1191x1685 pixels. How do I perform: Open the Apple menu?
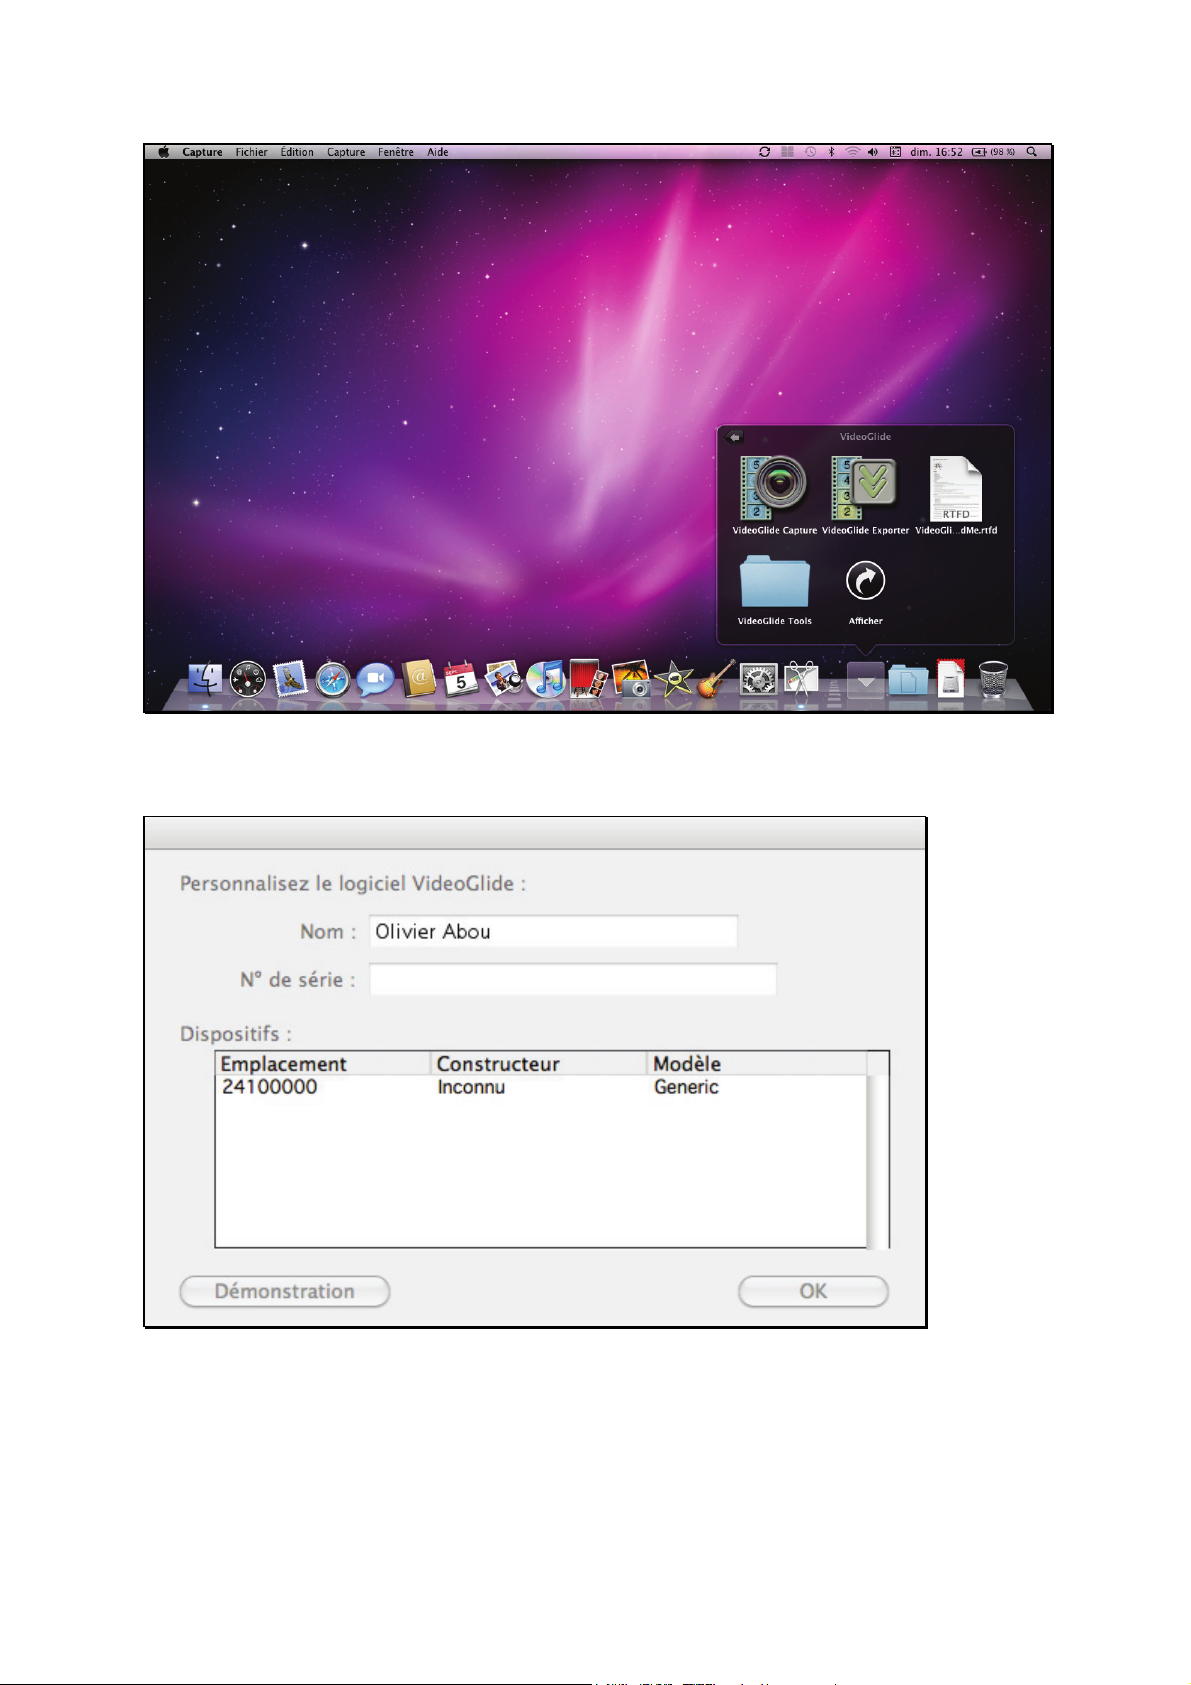click(x=164, y=152)
